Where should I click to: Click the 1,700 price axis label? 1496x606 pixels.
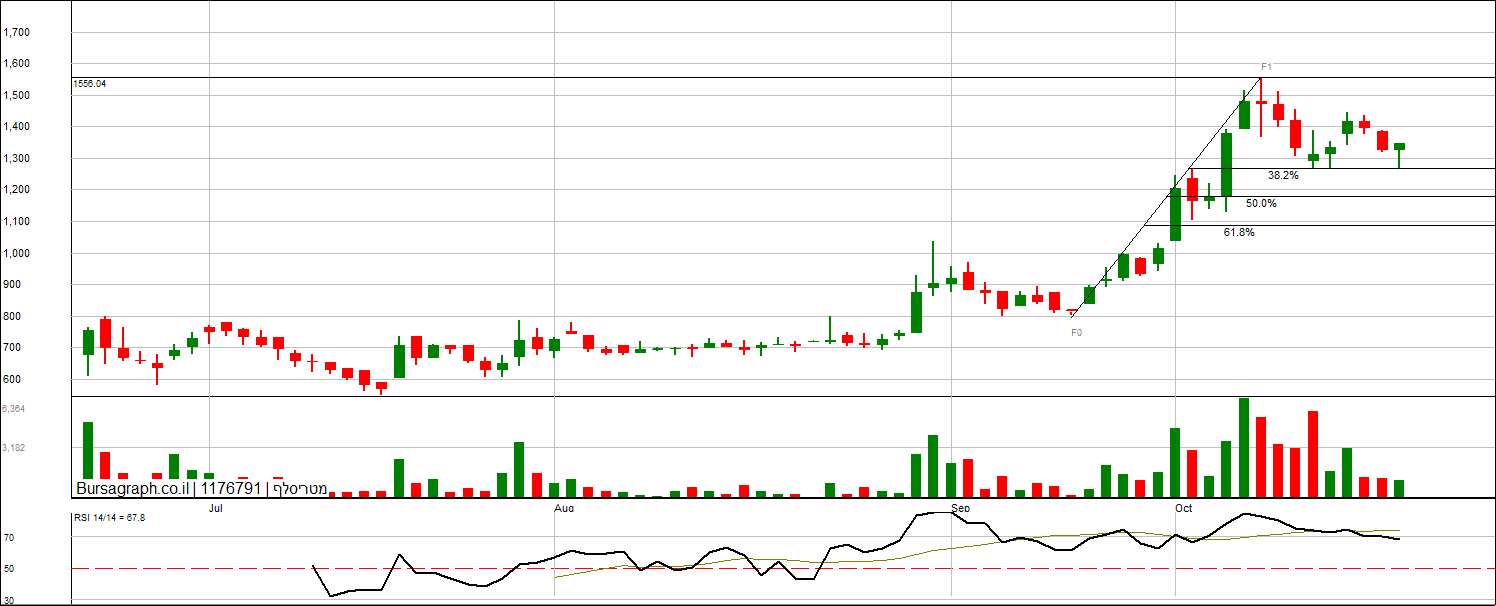click(17, 32)
